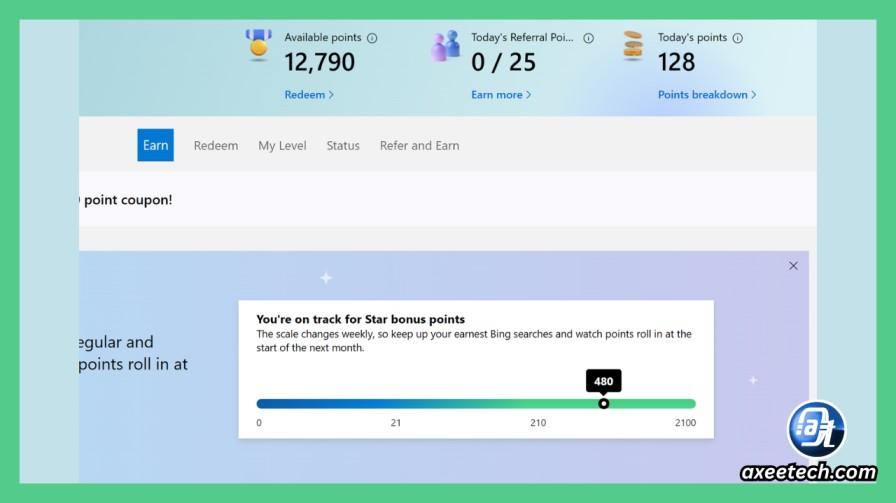This screenshot has height=503, width=896.
Task: Click the 128 today's points value
Action: click(x=677, y=62)
